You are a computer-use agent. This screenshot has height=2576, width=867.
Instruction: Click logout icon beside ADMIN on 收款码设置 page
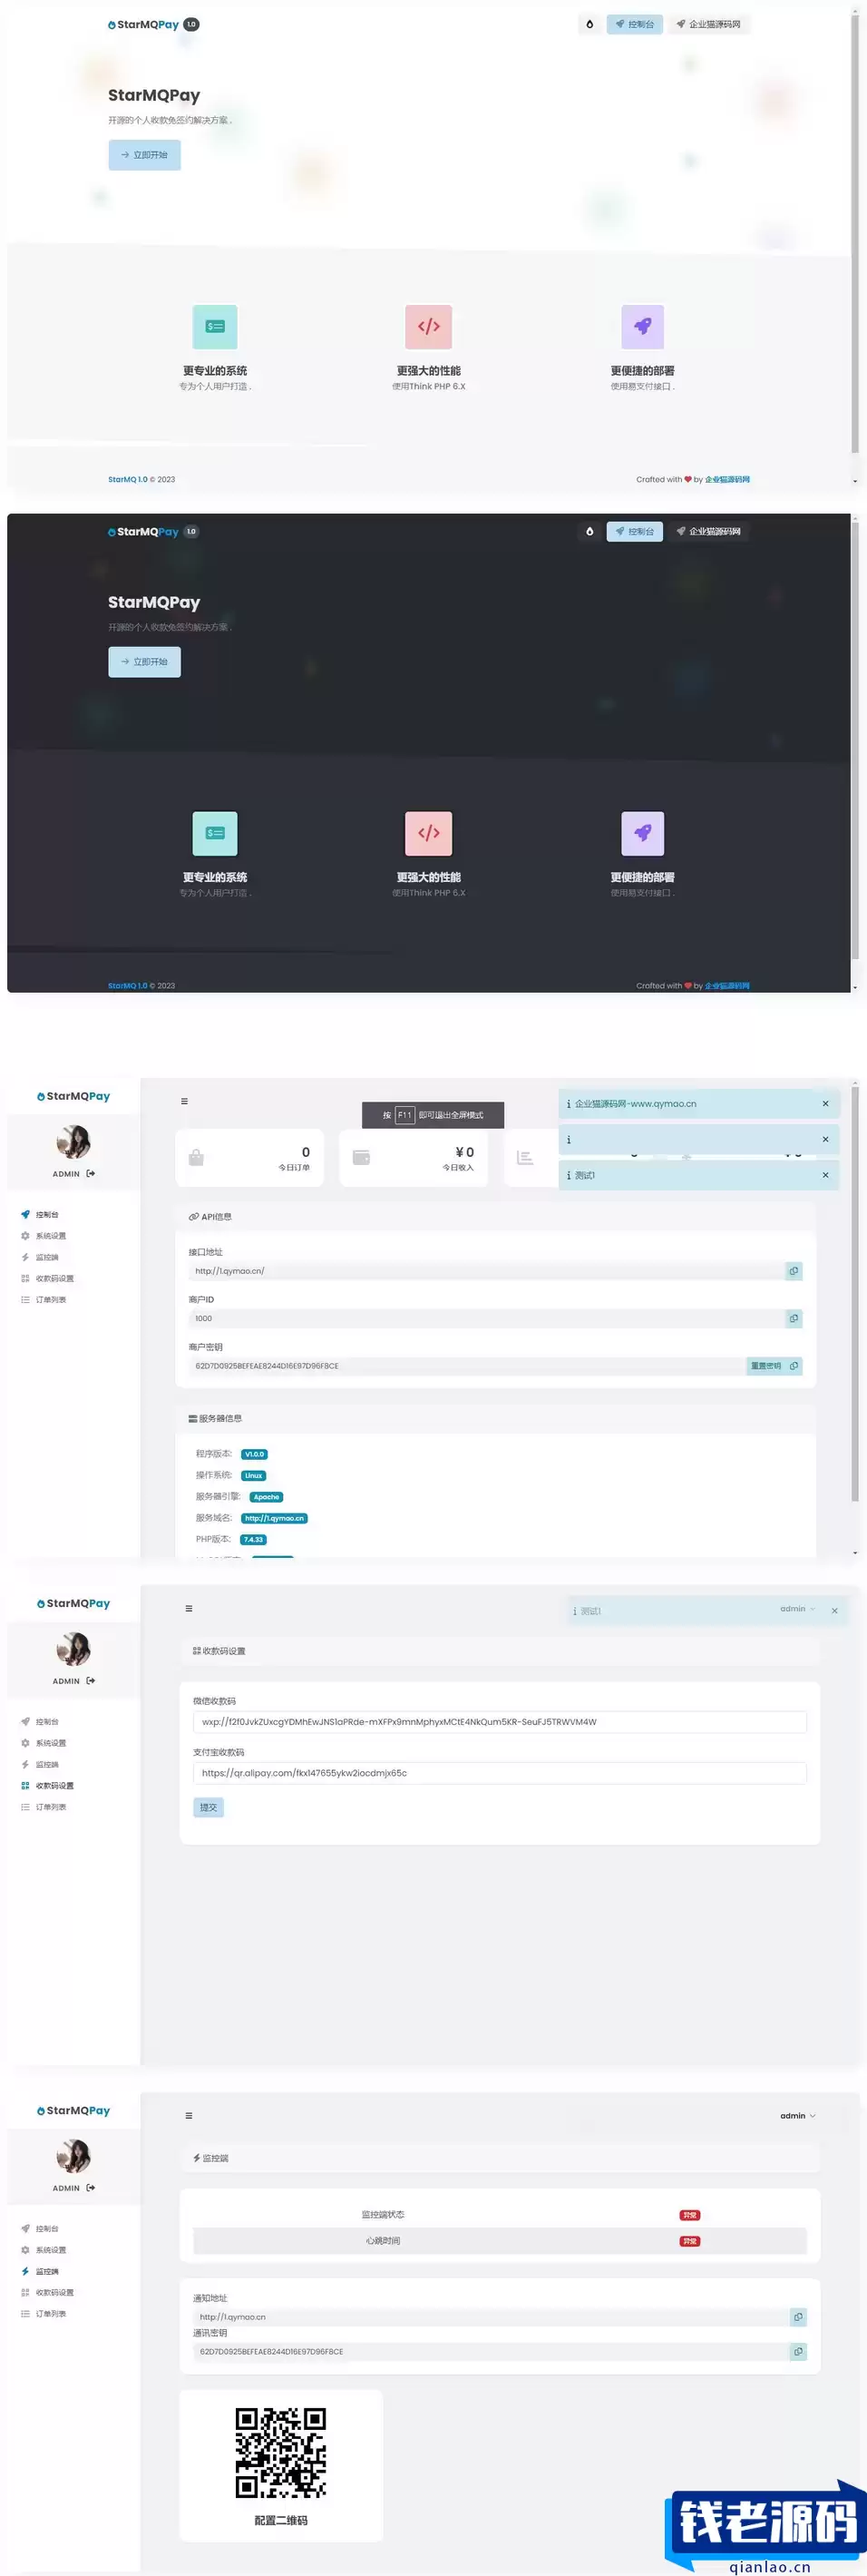91,1681
